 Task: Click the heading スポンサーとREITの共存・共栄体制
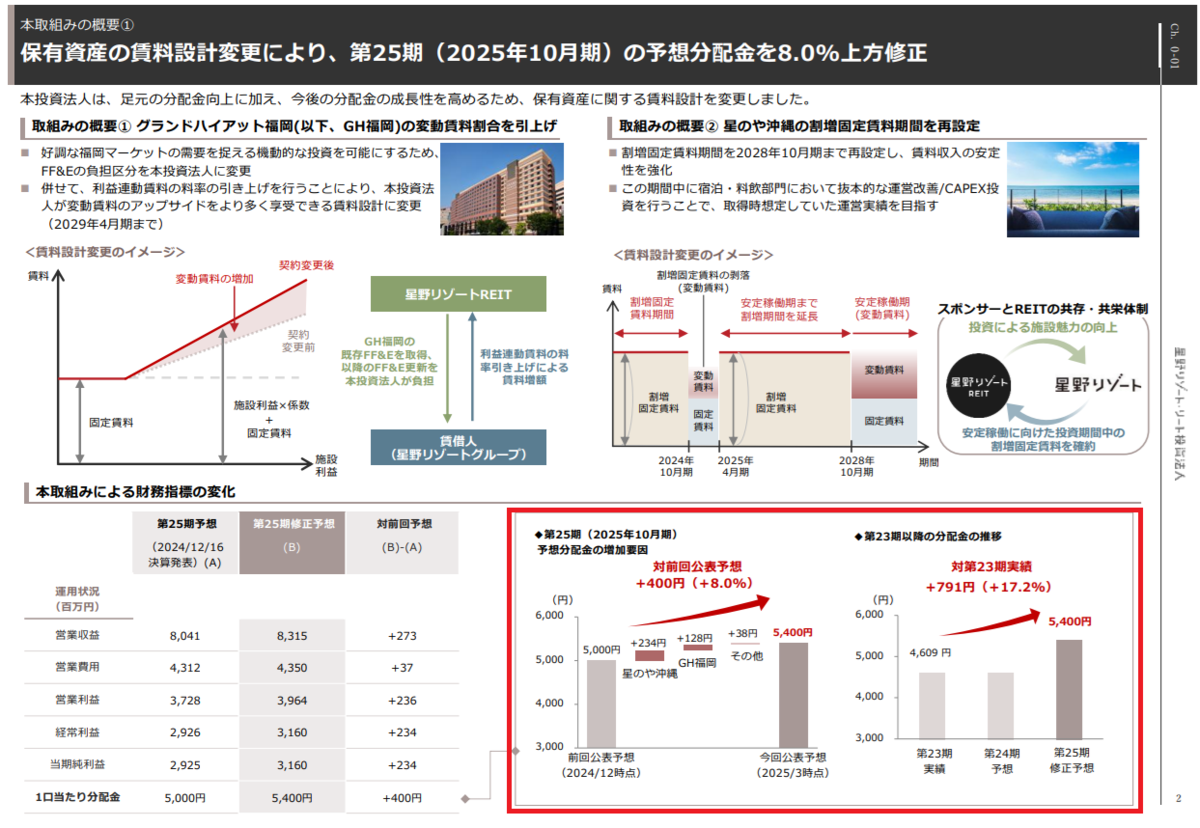(x=1042, y=311)
